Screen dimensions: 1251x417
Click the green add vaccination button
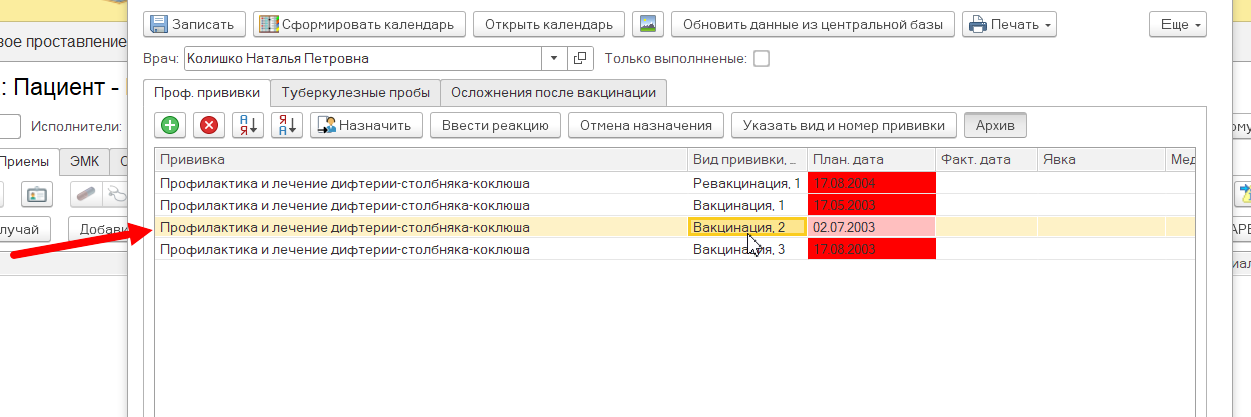coord(171,125)
